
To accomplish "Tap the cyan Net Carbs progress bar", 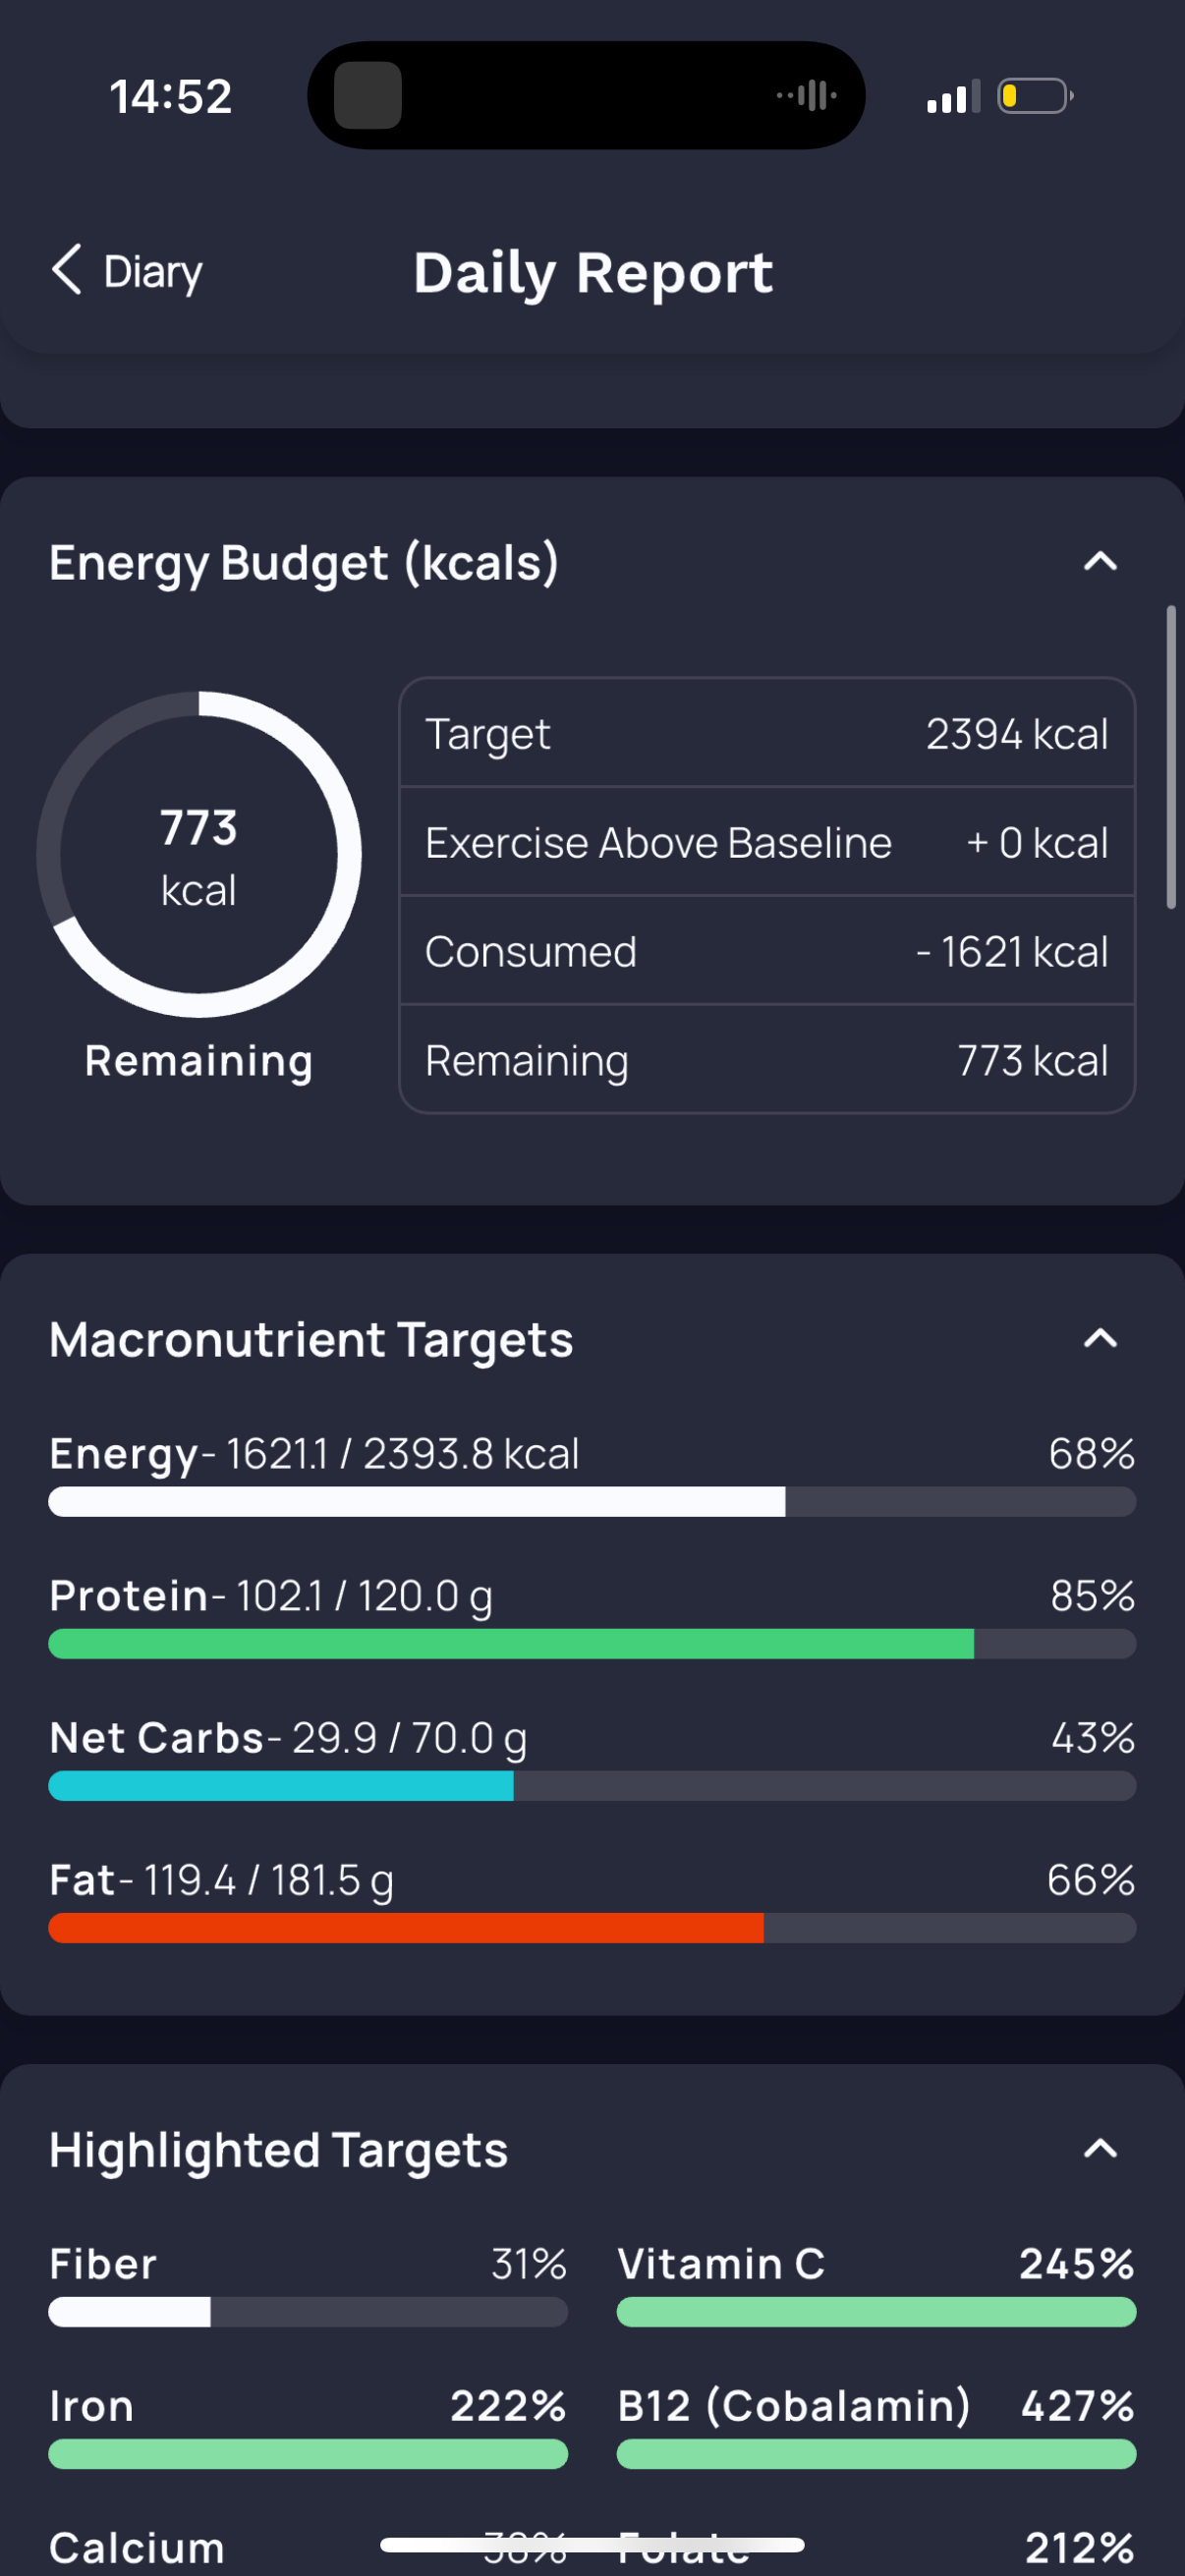I will click(x=592, y=1785).
